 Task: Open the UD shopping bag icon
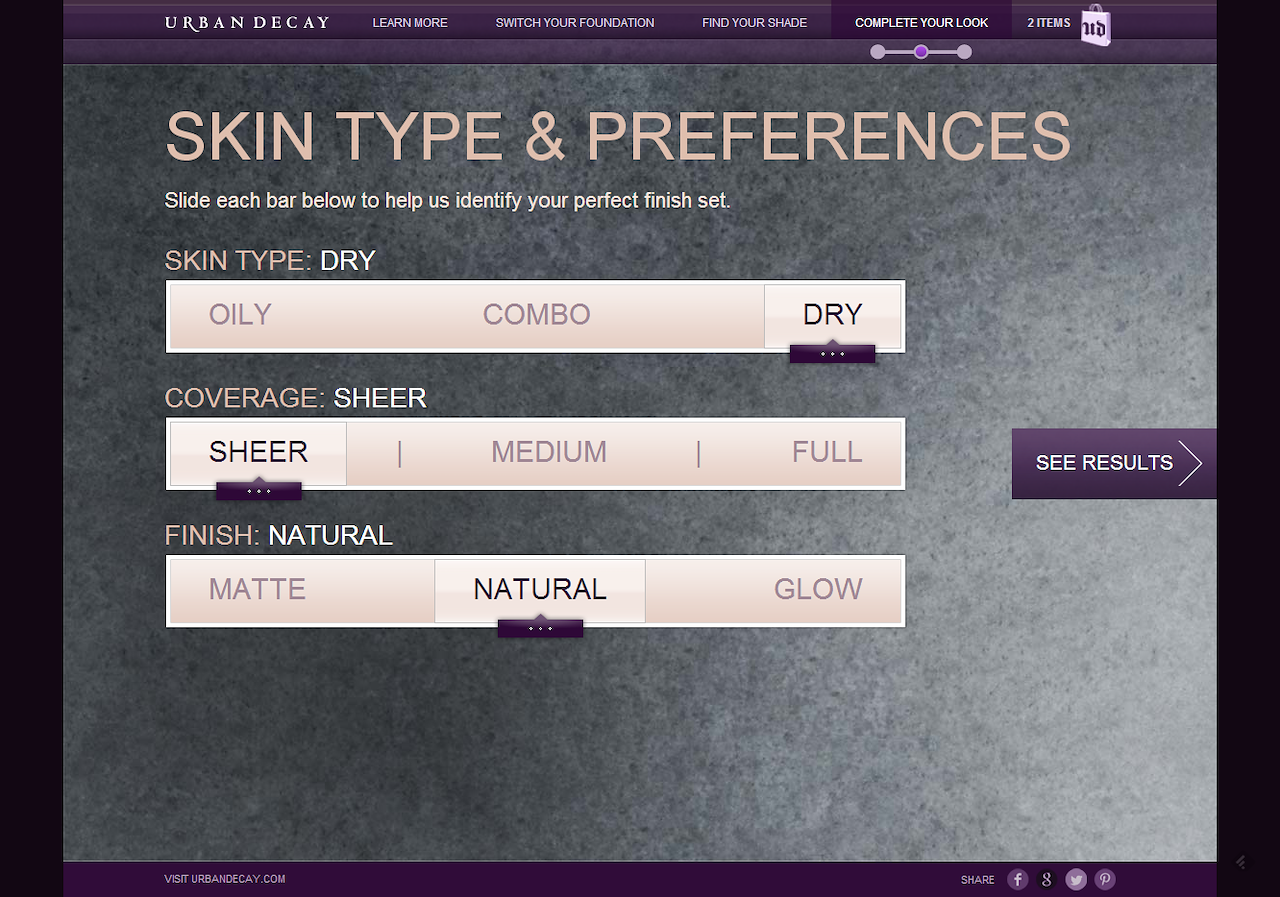pos(1095,26)
